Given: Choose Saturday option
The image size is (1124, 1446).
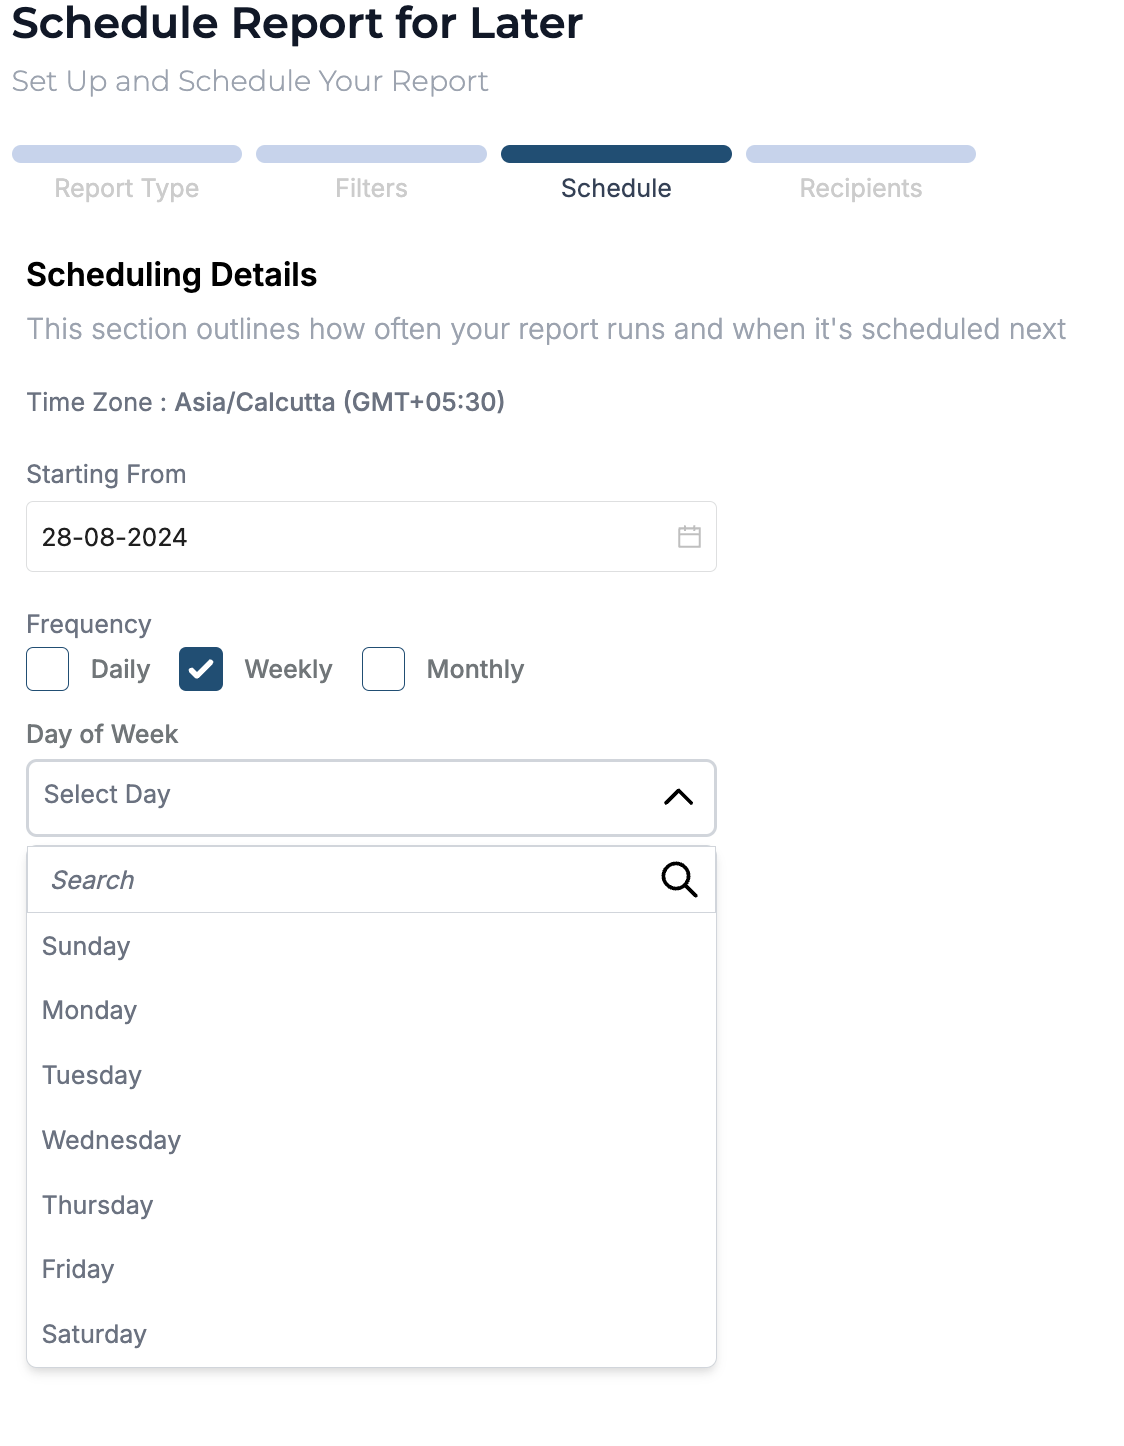Looking at the screenshot, I should click(x=94, y=1334).
